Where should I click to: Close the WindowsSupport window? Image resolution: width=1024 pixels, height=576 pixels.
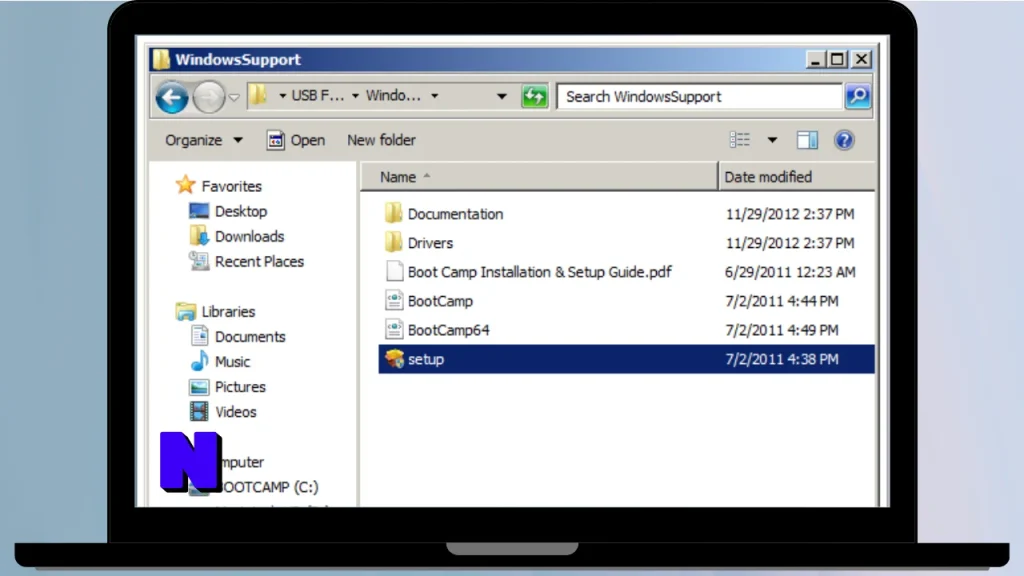(x=861, y=59)
